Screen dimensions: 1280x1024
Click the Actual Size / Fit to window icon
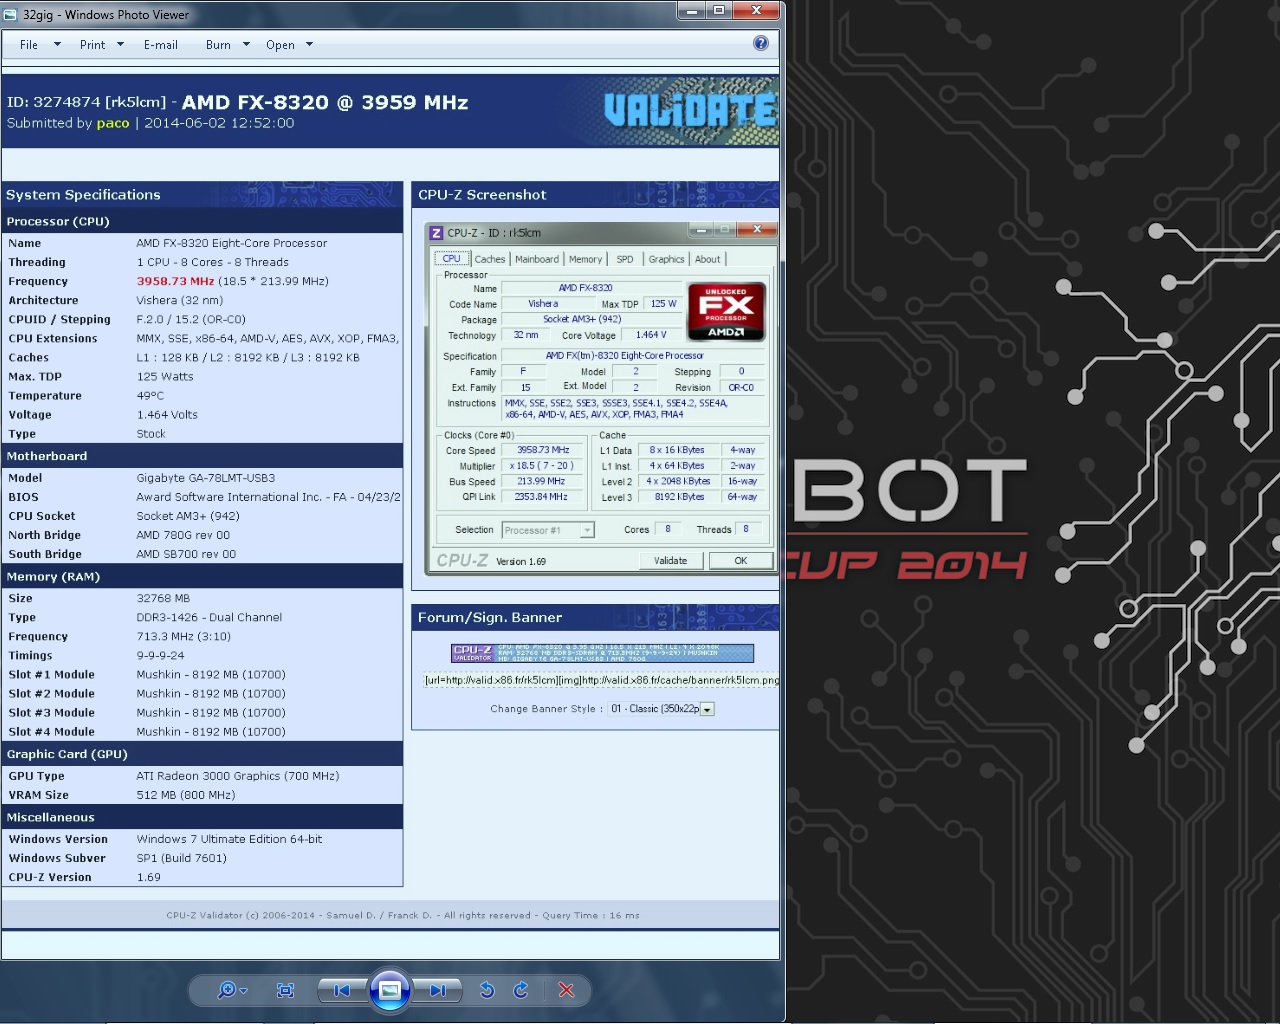coord(285,990)
